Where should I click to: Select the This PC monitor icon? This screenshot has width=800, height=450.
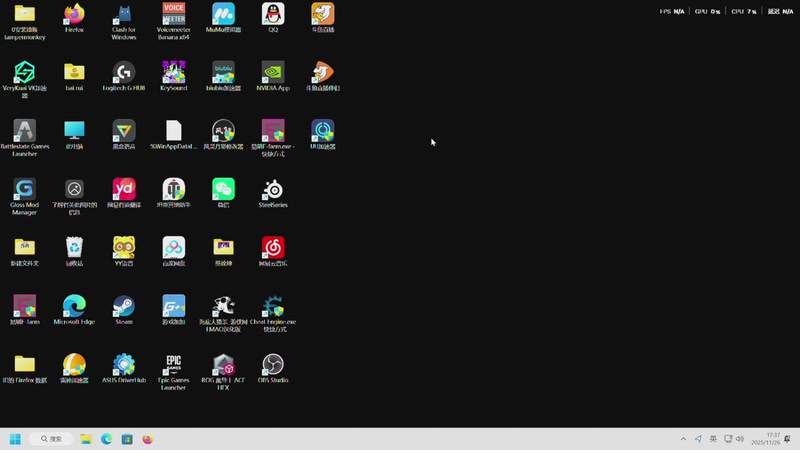click(x=74, y=135)
